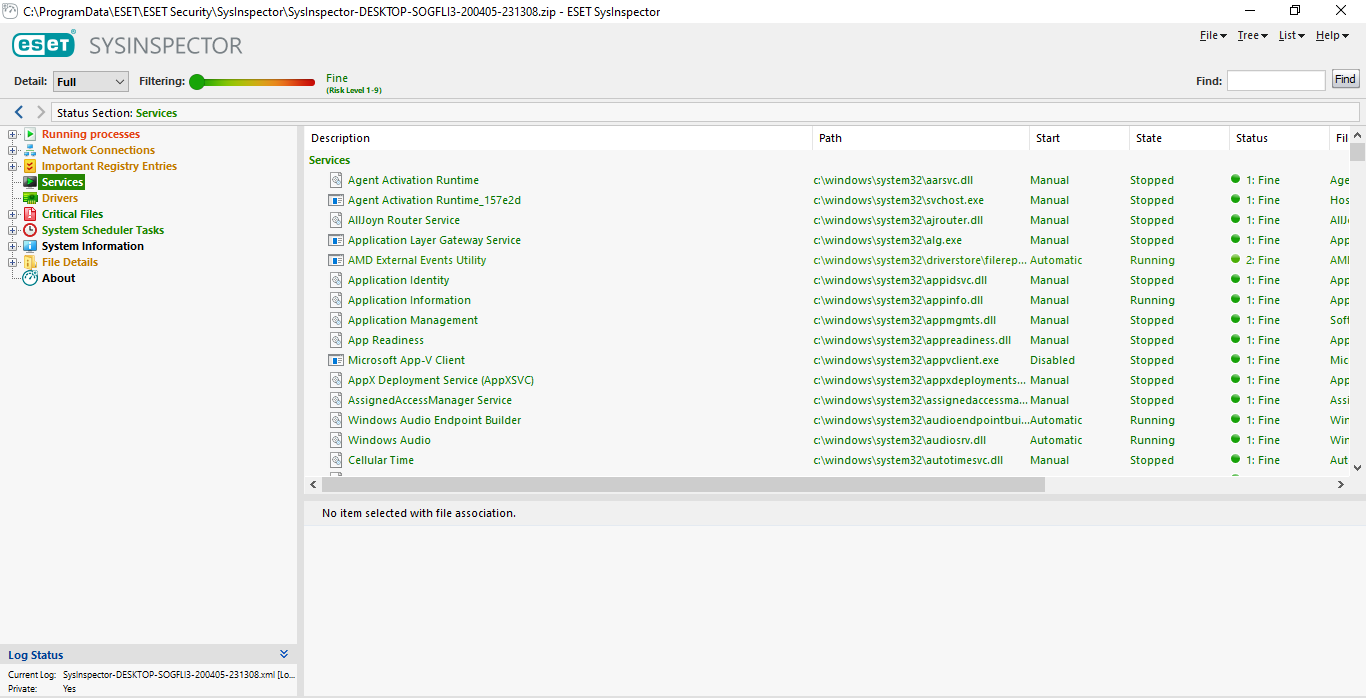Click icon of AMD External Events Utility
Viewport: 1366px width, 698px height.
point(337,260)
